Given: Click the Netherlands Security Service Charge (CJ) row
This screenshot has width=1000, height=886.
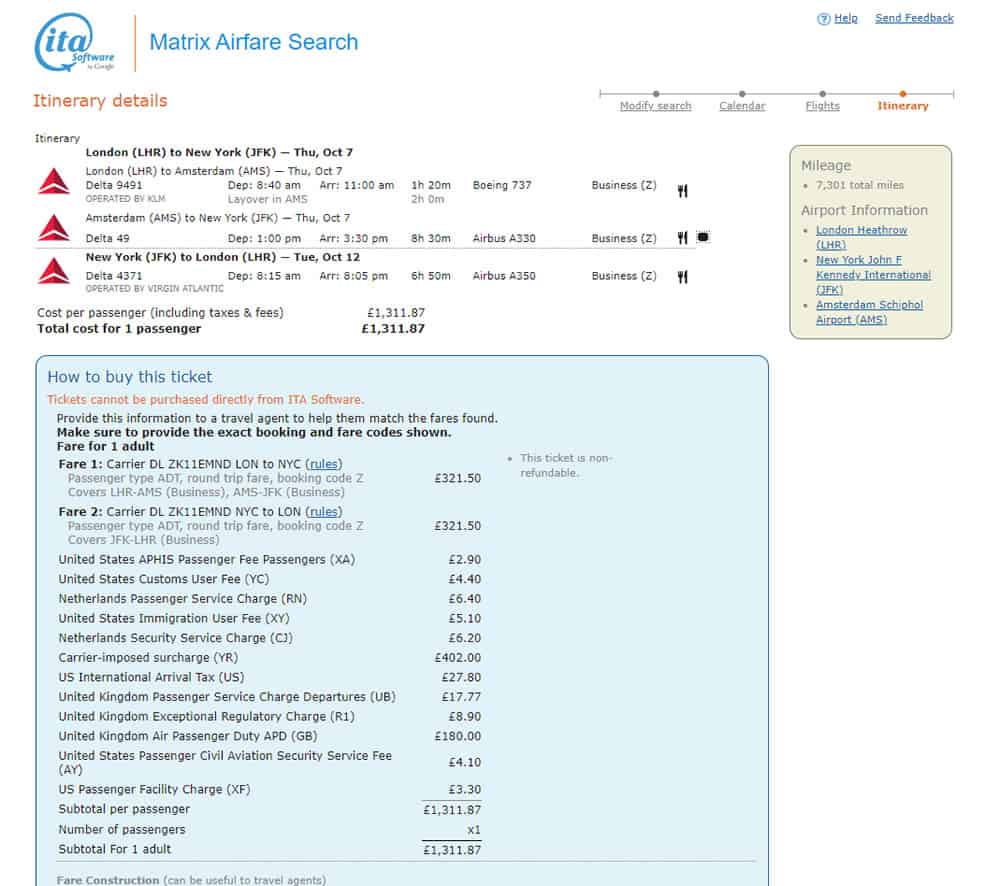Looking at the screenshot, I should tap(270, 638).
